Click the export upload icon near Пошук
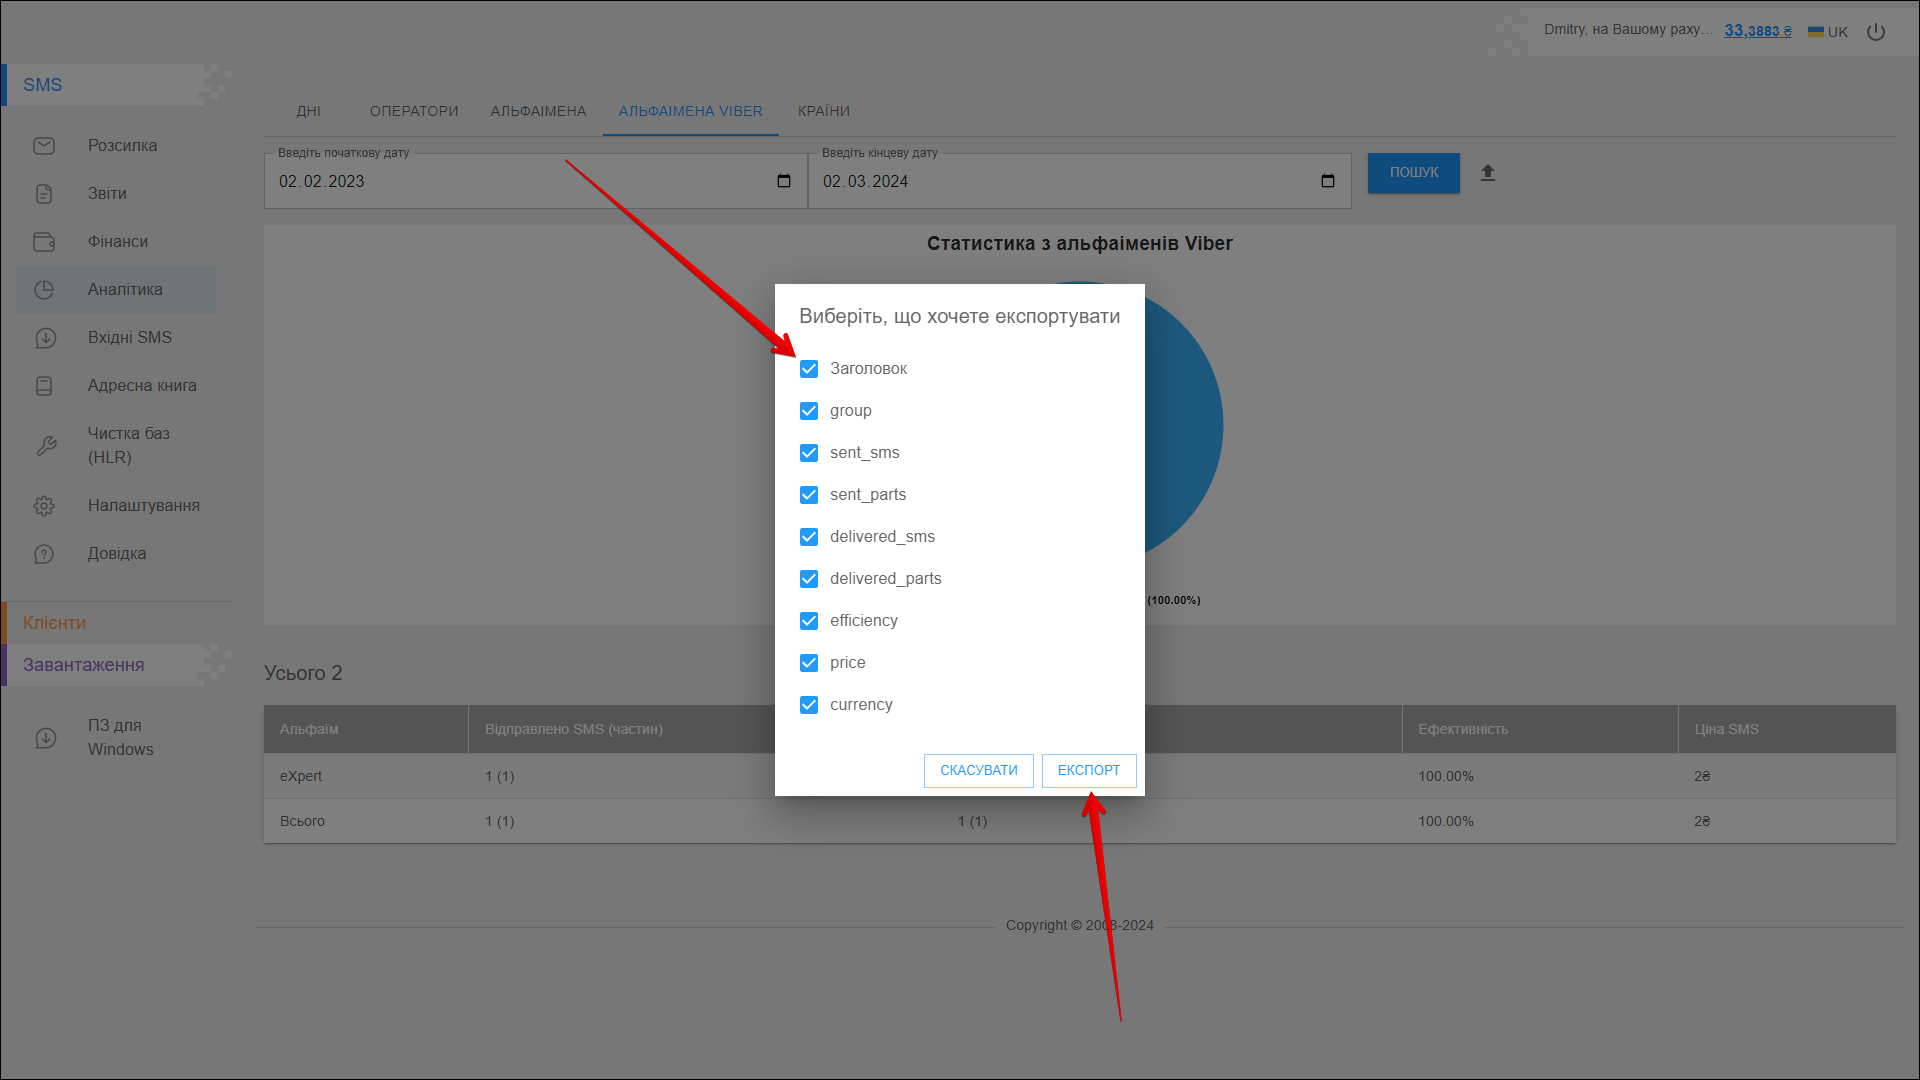 click(x=1488, y=173)
